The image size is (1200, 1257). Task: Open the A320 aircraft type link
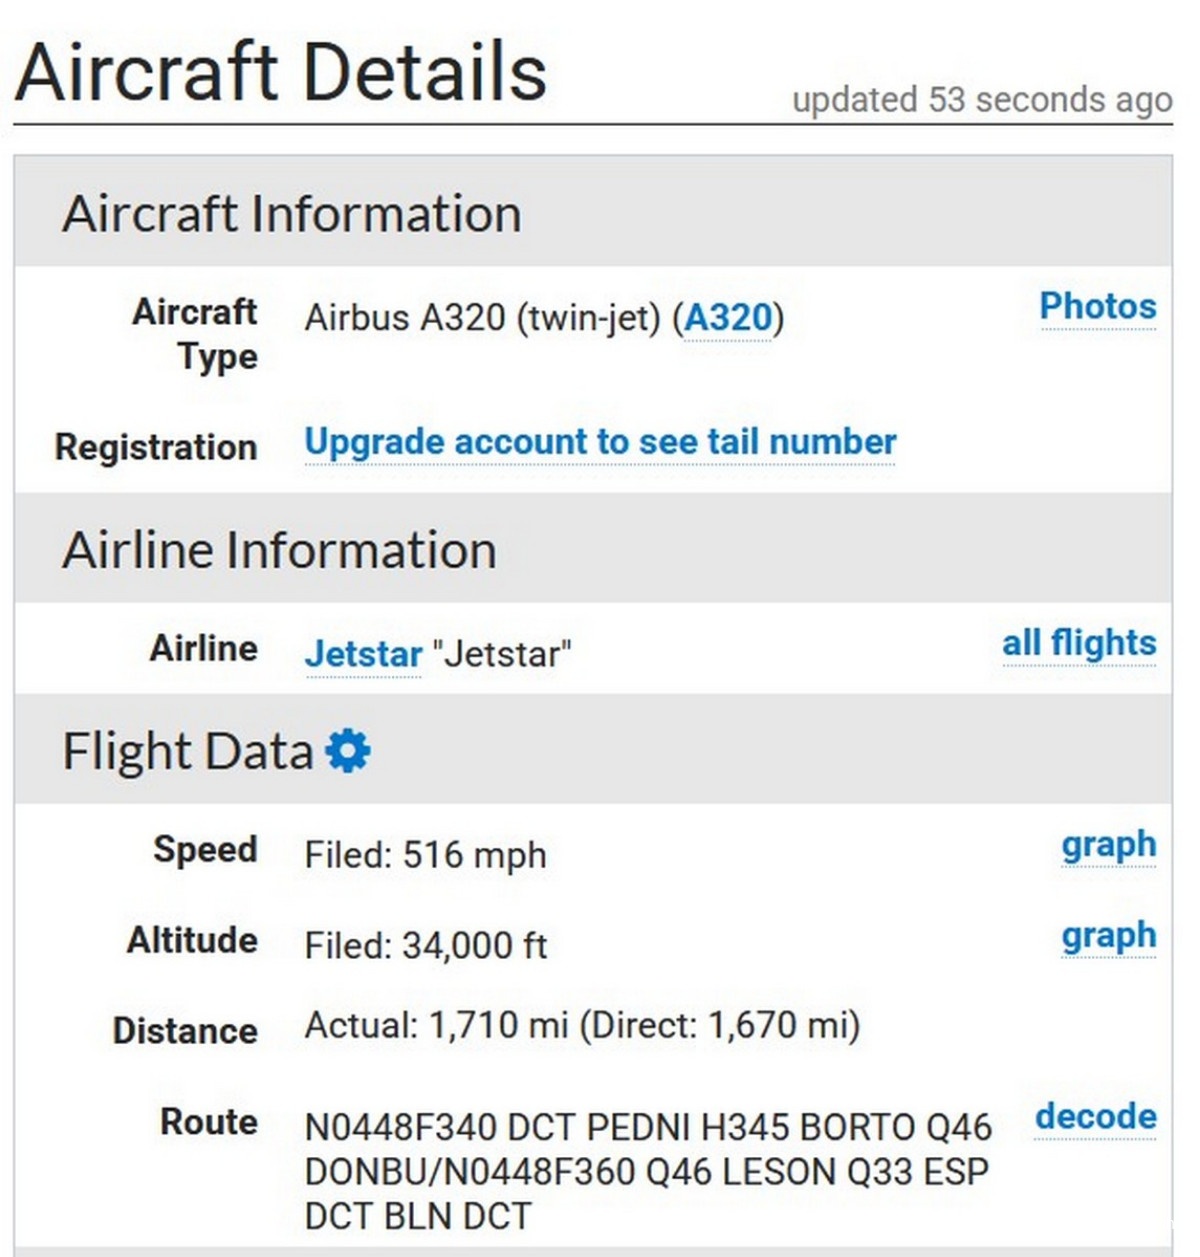pos(728,318)
